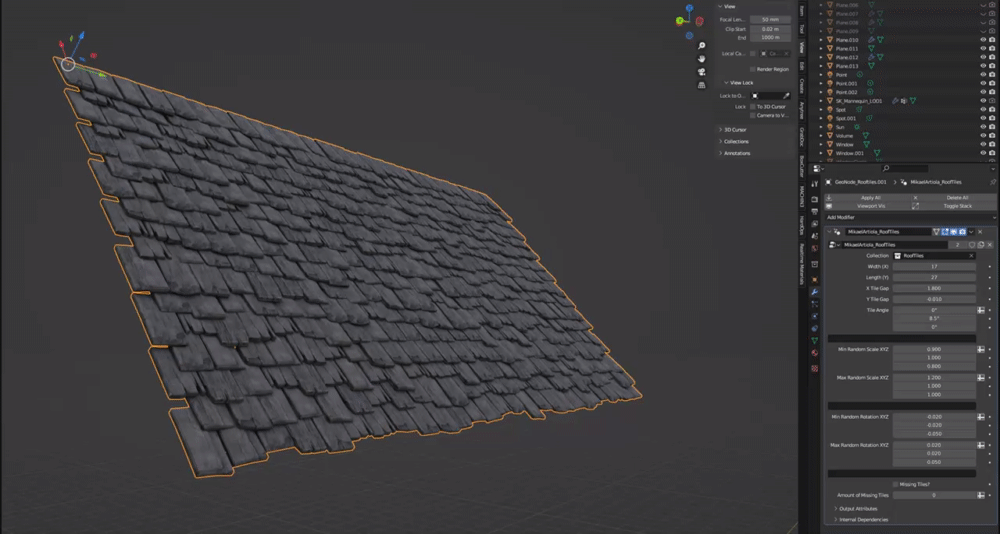Click fake user shield icon on node group
1000x534 pixels.
click(x=972, y=244)
